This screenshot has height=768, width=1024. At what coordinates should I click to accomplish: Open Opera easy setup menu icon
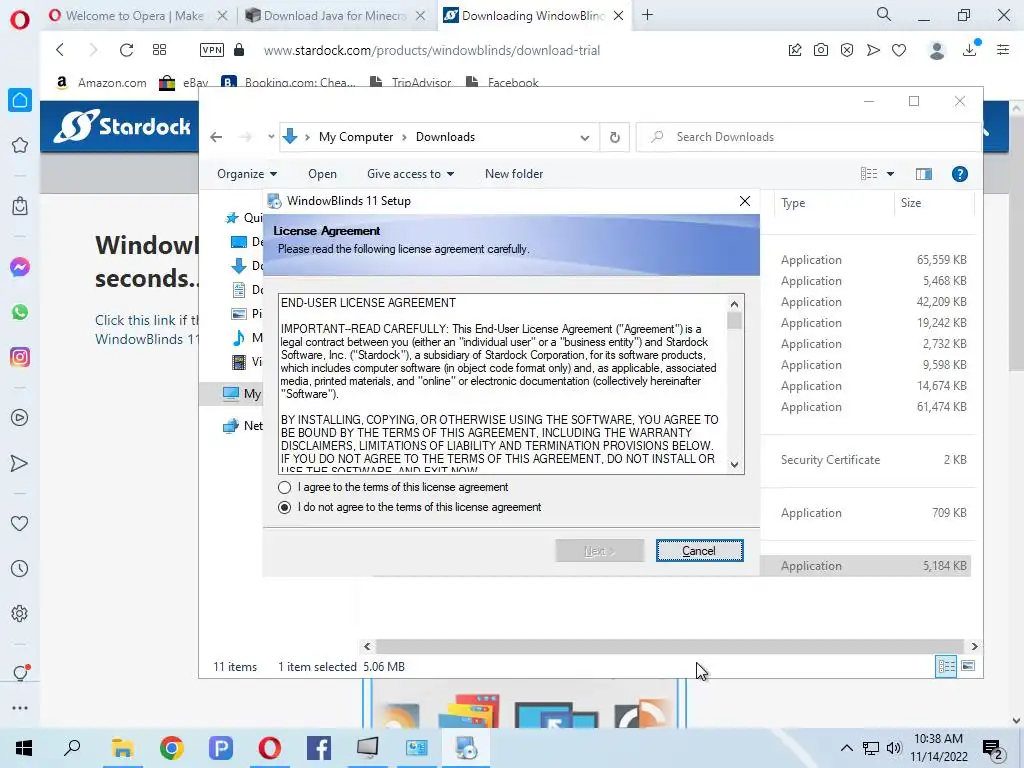click(1003, 50)
